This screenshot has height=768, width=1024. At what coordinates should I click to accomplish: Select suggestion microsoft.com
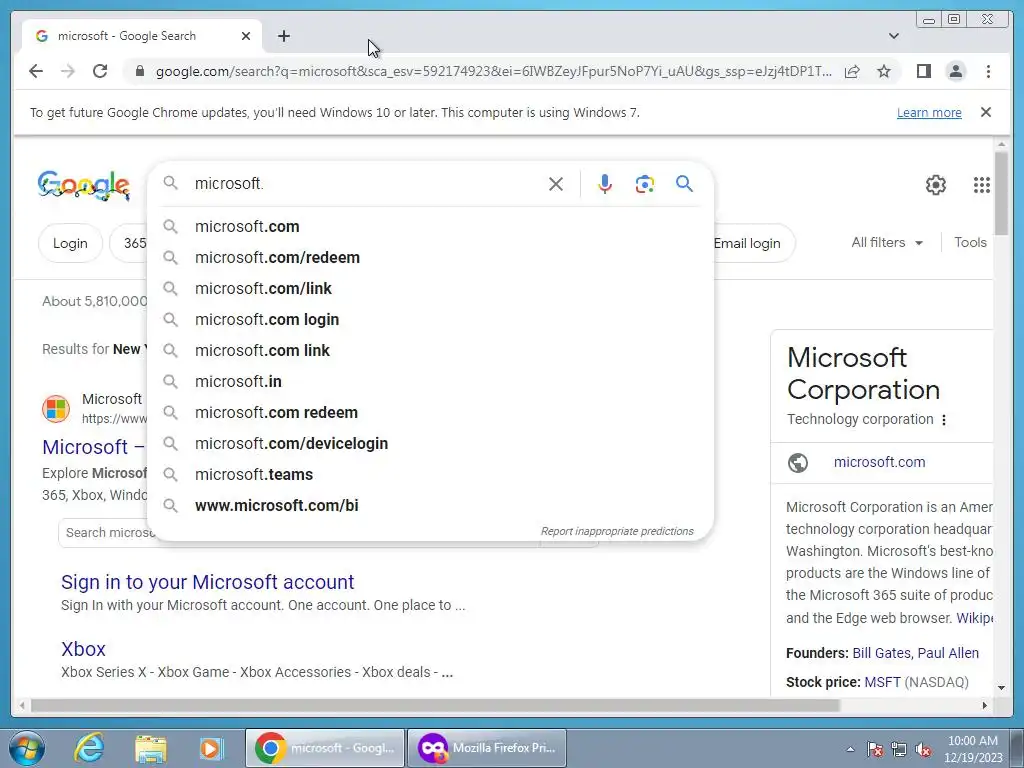(x=430, y=227)
